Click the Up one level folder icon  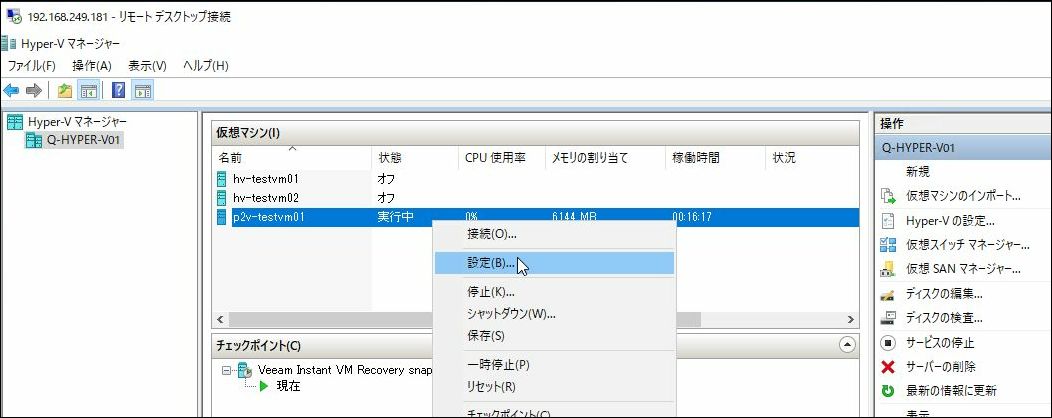coord(65,91)
